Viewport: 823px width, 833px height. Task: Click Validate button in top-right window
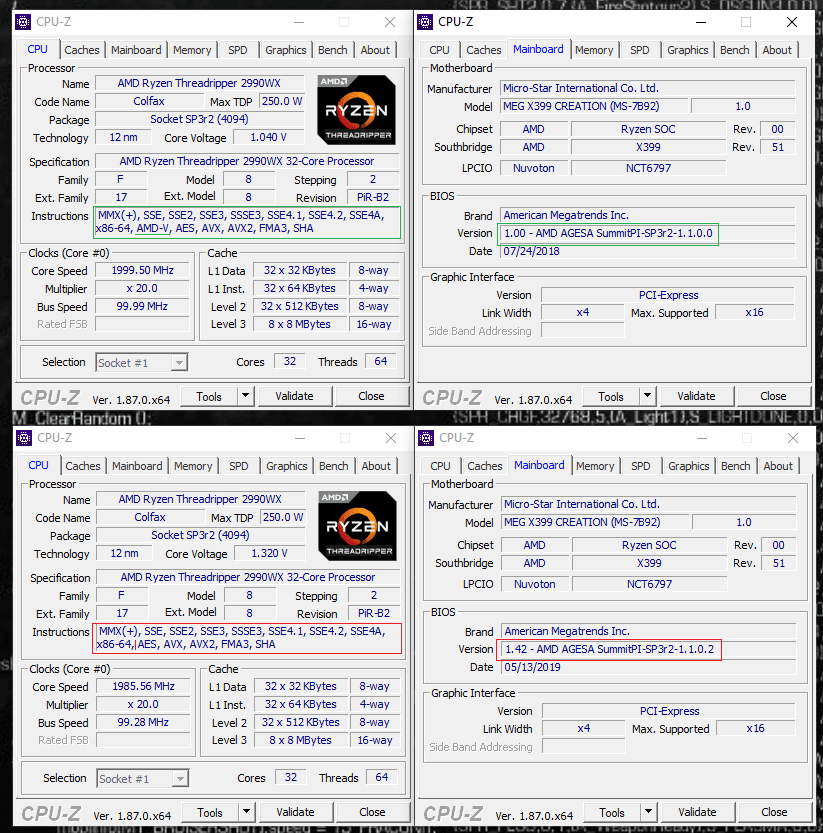696,396
